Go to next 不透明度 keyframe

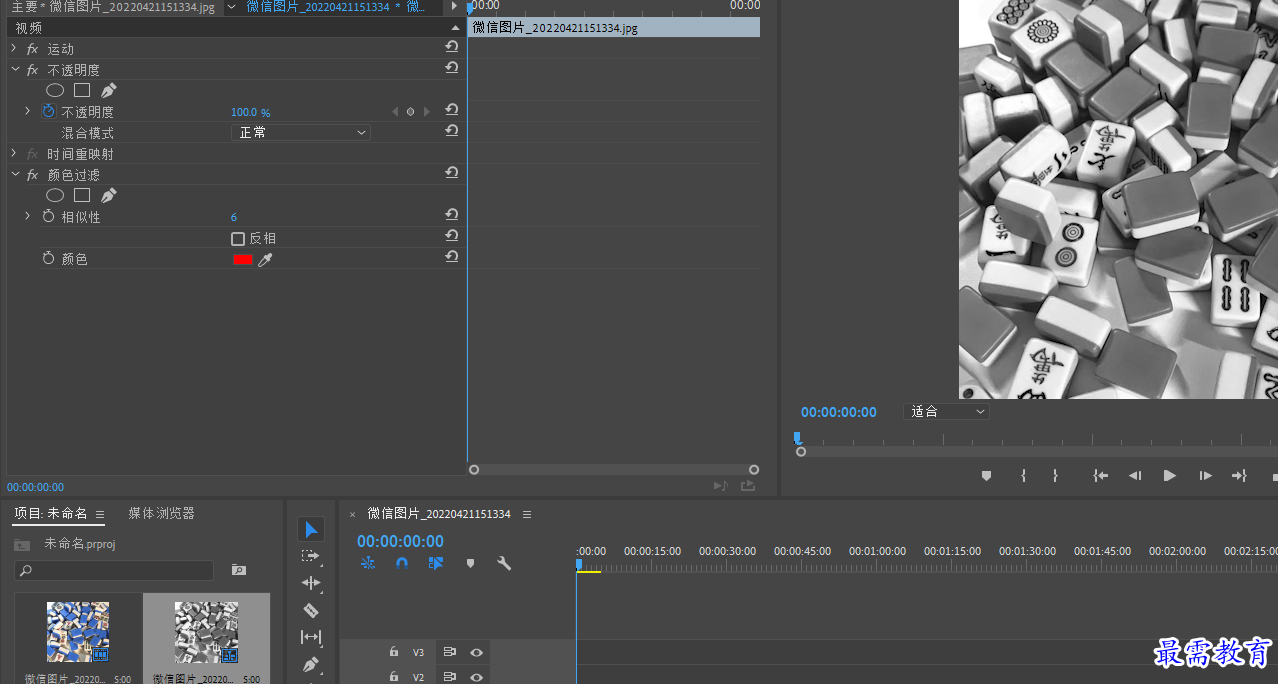click(427, 112)
